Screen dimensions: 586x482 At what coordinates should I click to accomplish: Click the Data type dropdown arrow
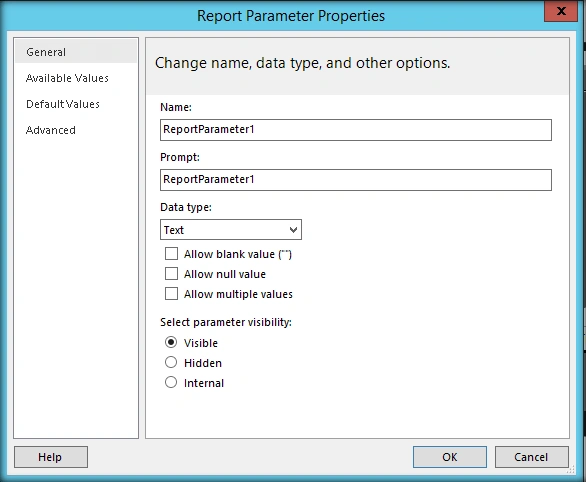pyautogui.click(x=293, y=230)
